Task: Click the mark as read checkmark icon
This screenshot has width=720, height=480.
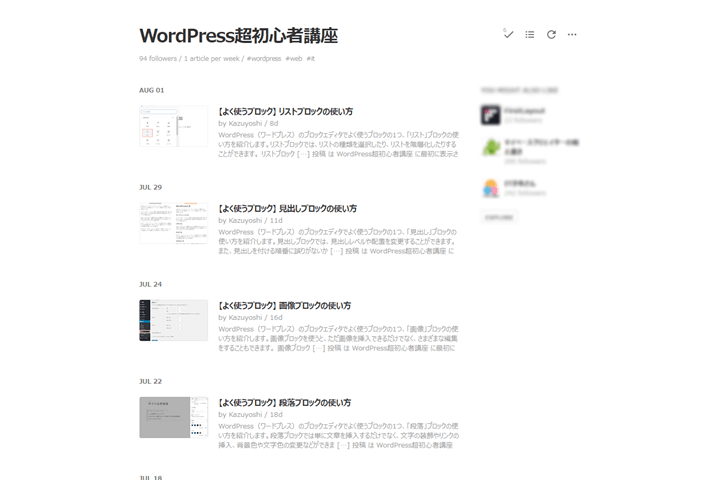Action: 508,34
